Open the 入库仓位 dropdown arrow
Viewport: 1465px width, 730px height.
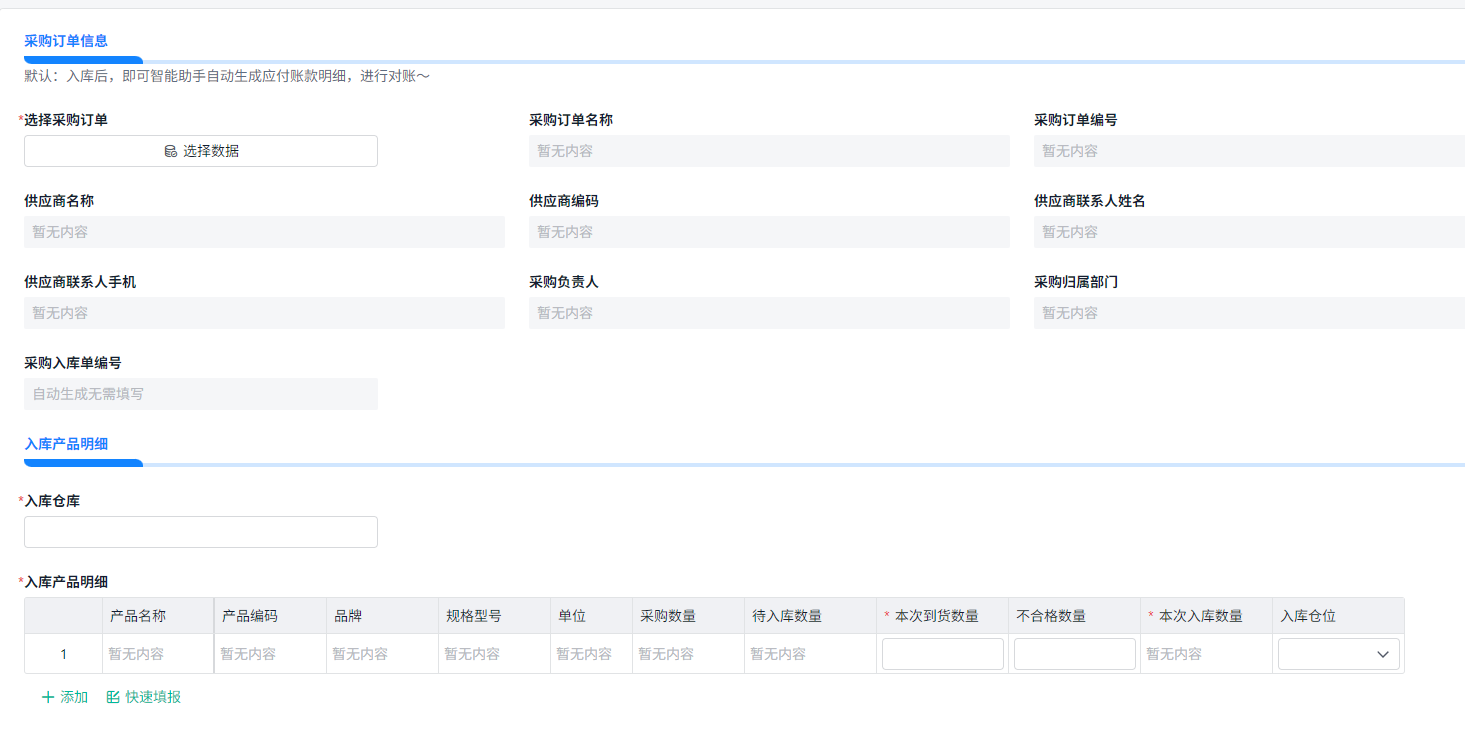point(1384,654)
